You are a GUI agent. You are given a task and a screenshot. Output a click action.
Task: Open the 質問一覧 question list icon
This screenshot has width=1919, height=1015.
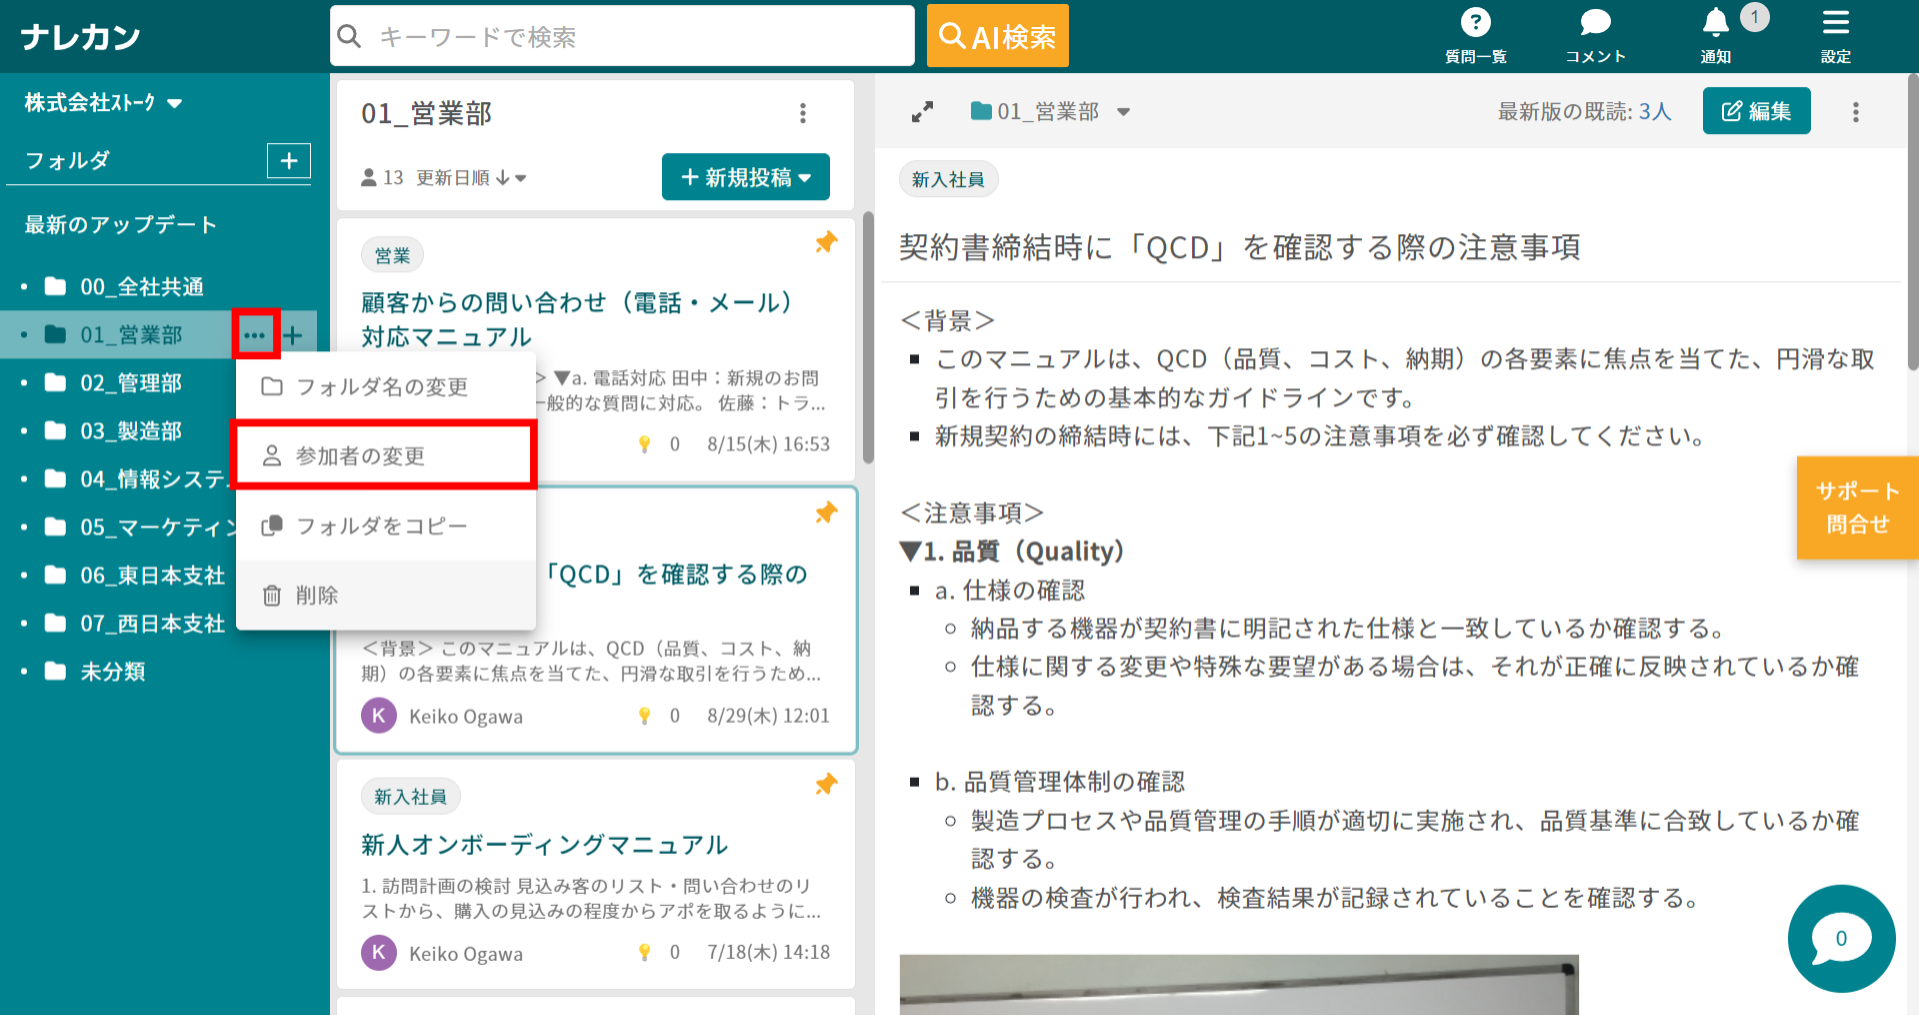coord(1475,35)
